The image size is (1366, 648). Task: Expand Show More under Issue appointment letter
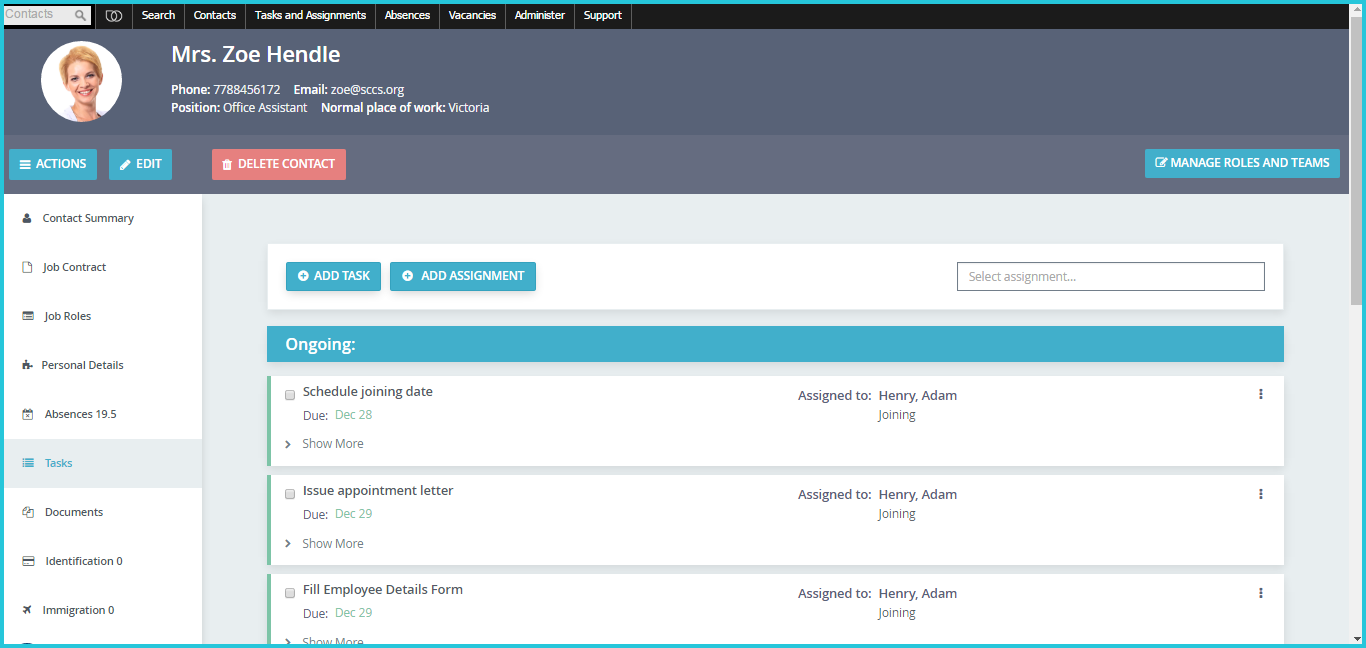[x=325, y=544]
